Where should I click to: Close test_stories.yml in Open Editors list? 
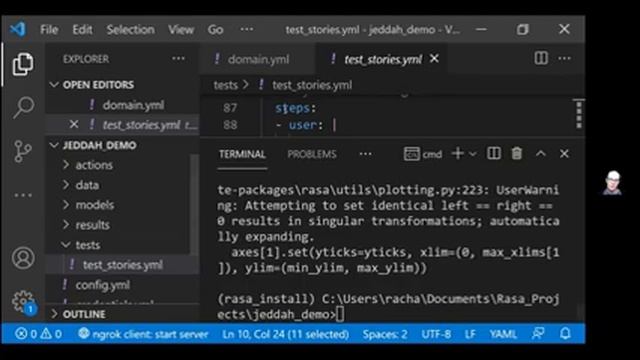73,124
